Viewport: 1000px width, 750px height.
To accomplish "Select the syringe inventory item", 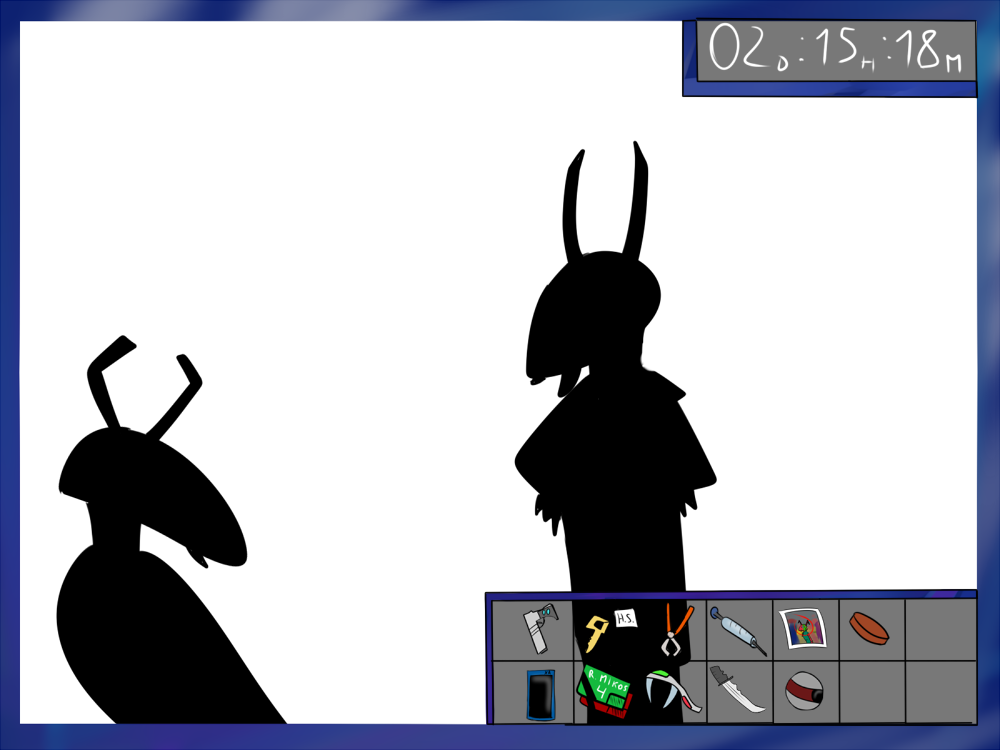I will (738, 631).
